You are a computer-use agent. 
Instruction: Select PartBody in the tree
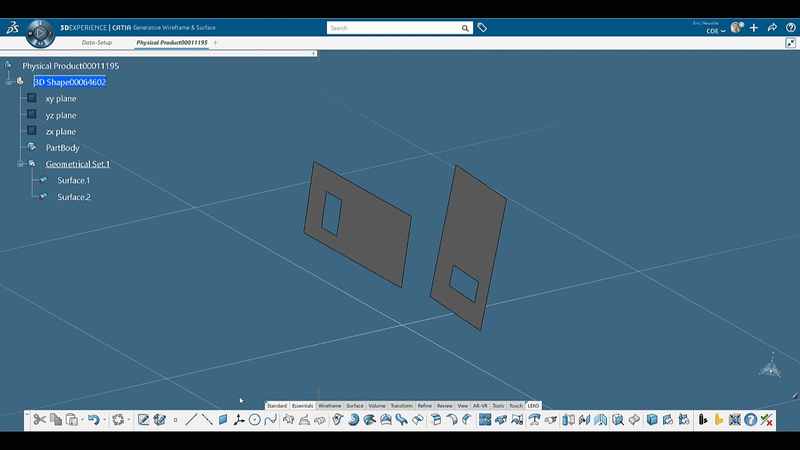pos(62,148)
